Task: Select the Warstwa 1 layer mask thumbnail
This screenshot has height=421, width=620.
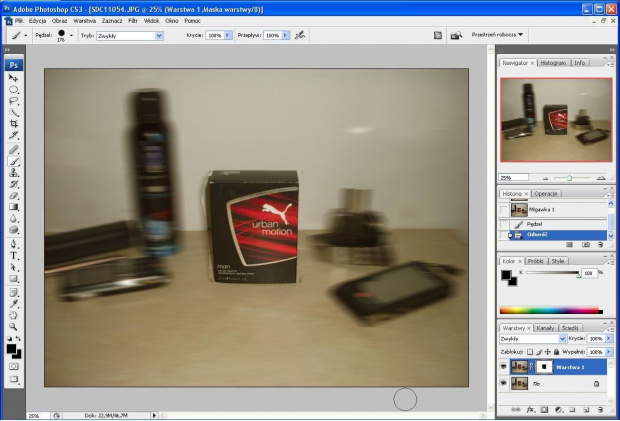Action: click(544, 367)
